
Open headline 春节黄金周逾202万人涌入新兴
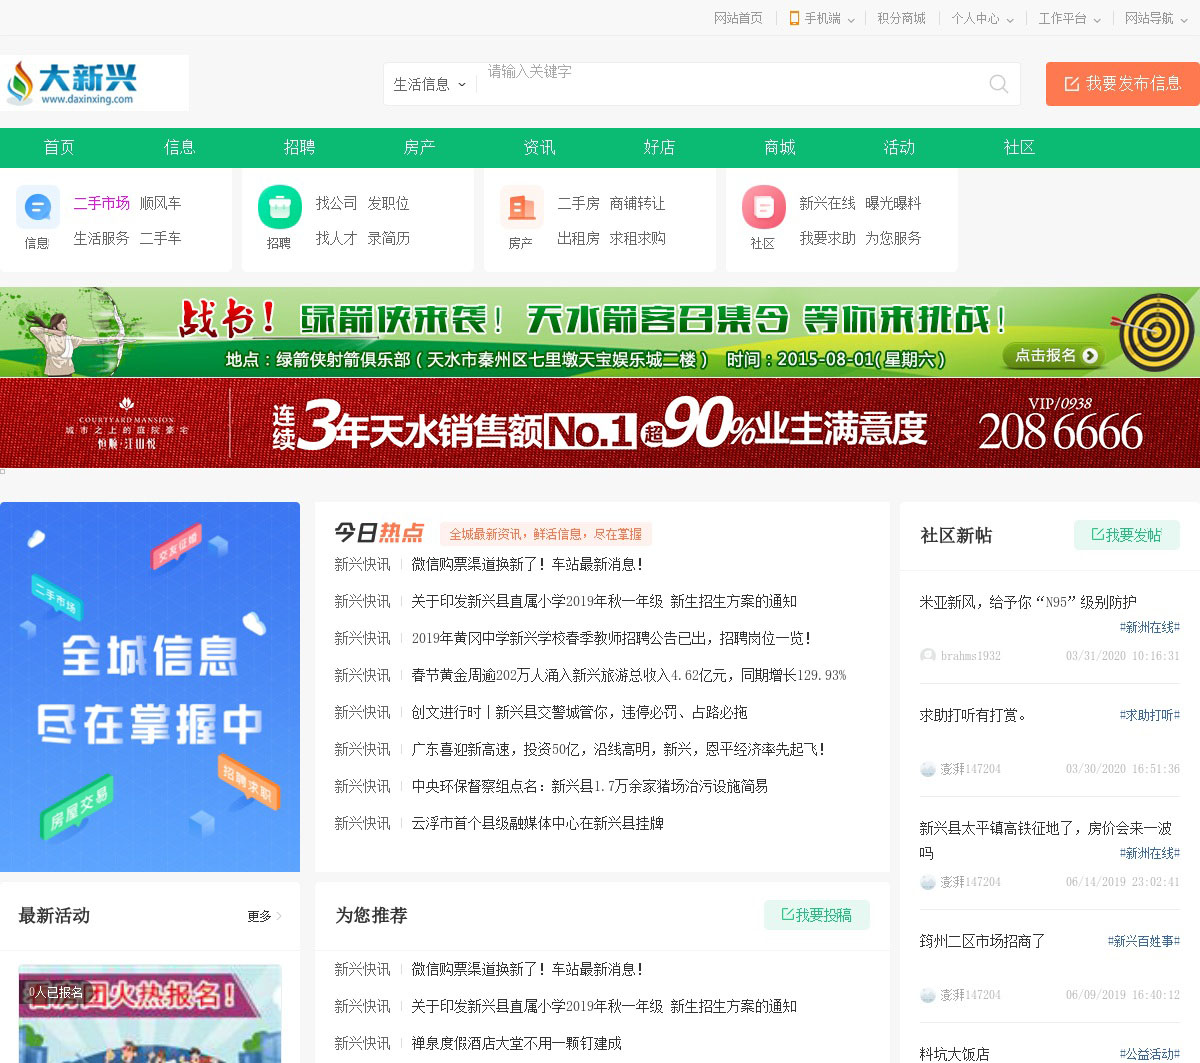(x=629, y=676)
